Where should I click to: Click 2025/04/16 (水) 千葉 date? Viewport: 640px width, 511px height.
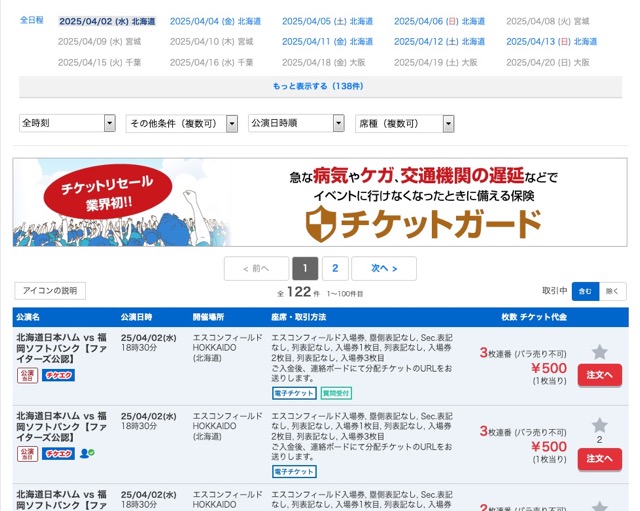pyautogui.click(x=211, y=62)
